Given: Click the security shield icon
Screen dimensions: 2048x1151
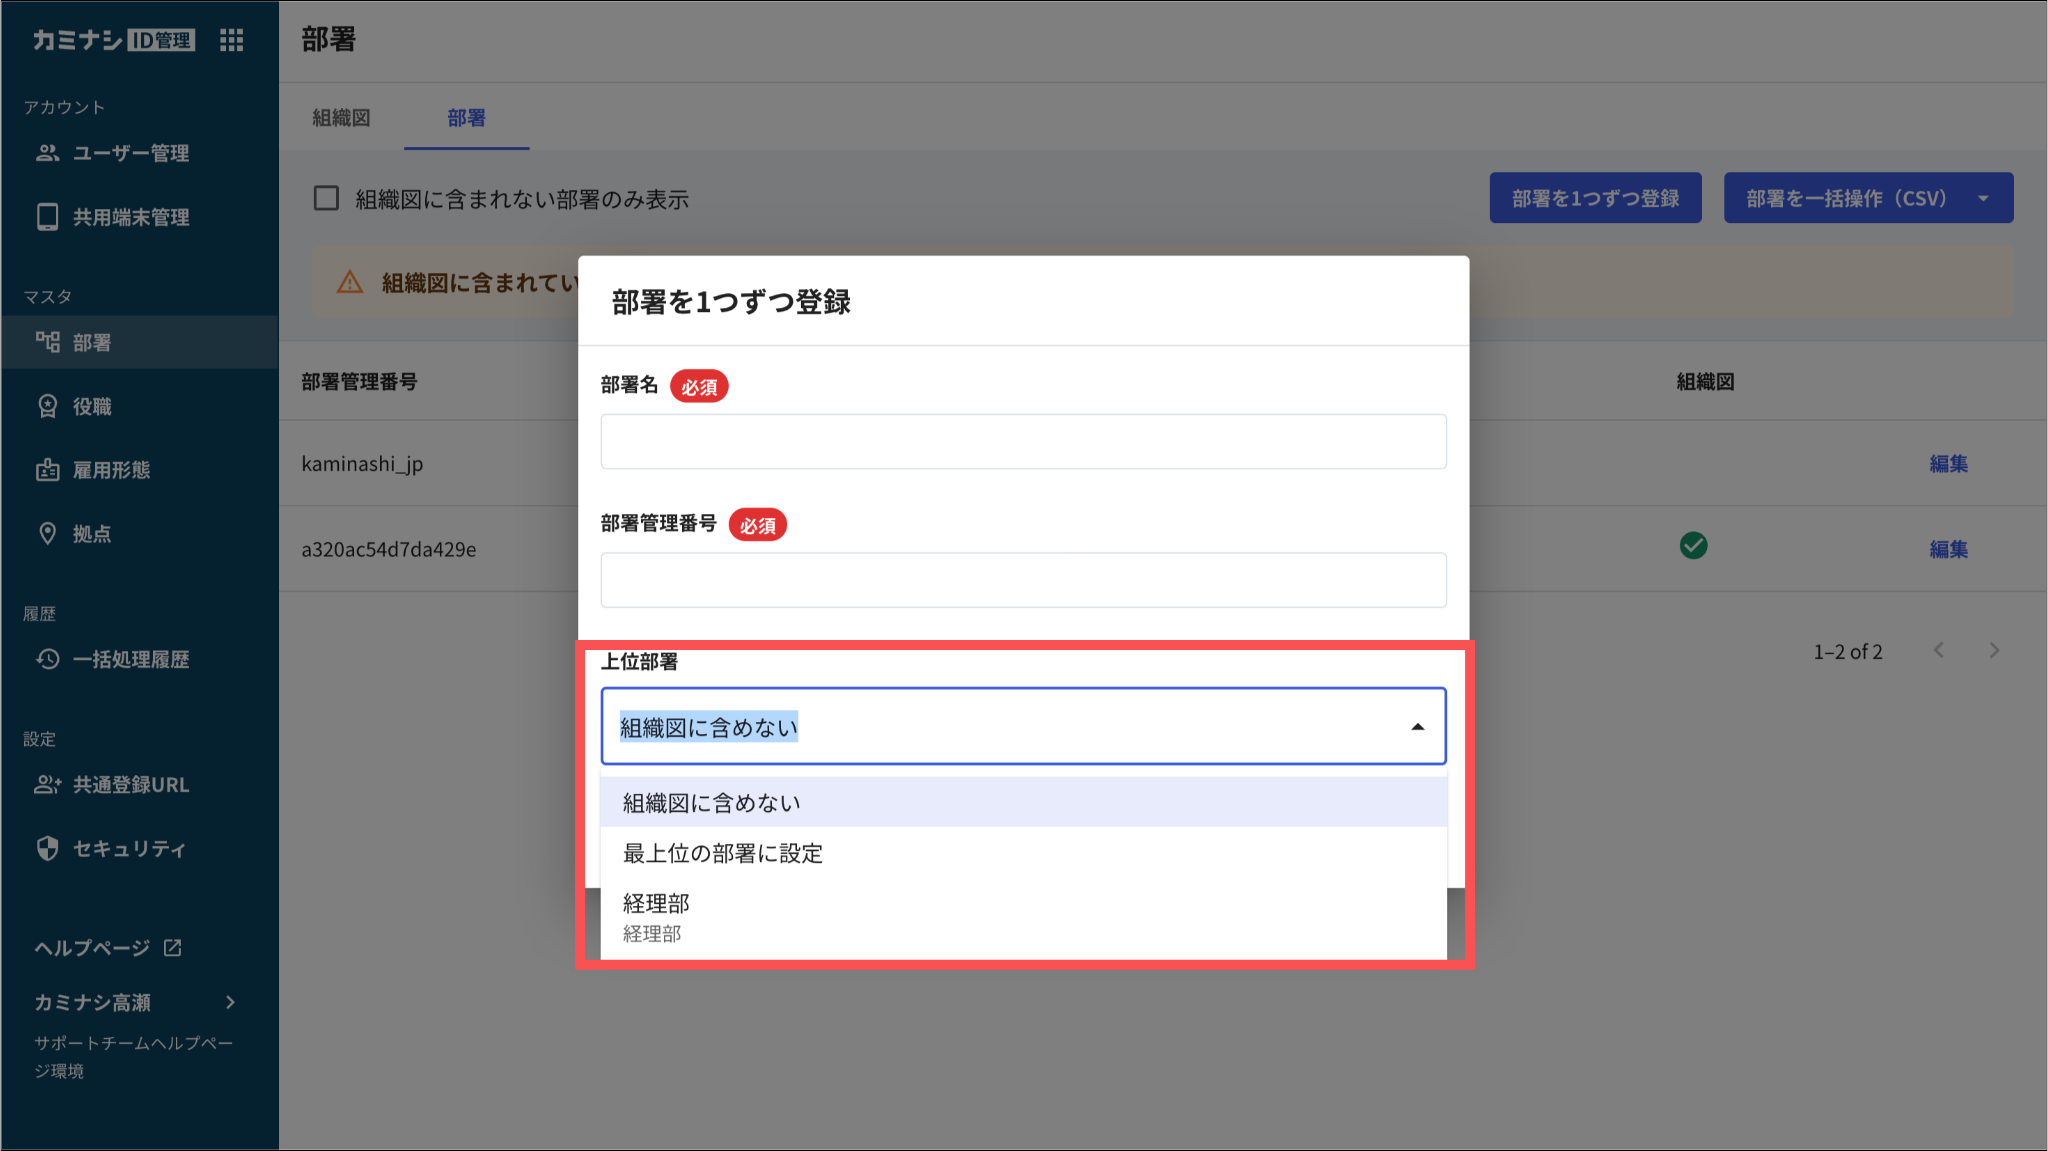Looking at the screenshot, I should click(47, 849).
